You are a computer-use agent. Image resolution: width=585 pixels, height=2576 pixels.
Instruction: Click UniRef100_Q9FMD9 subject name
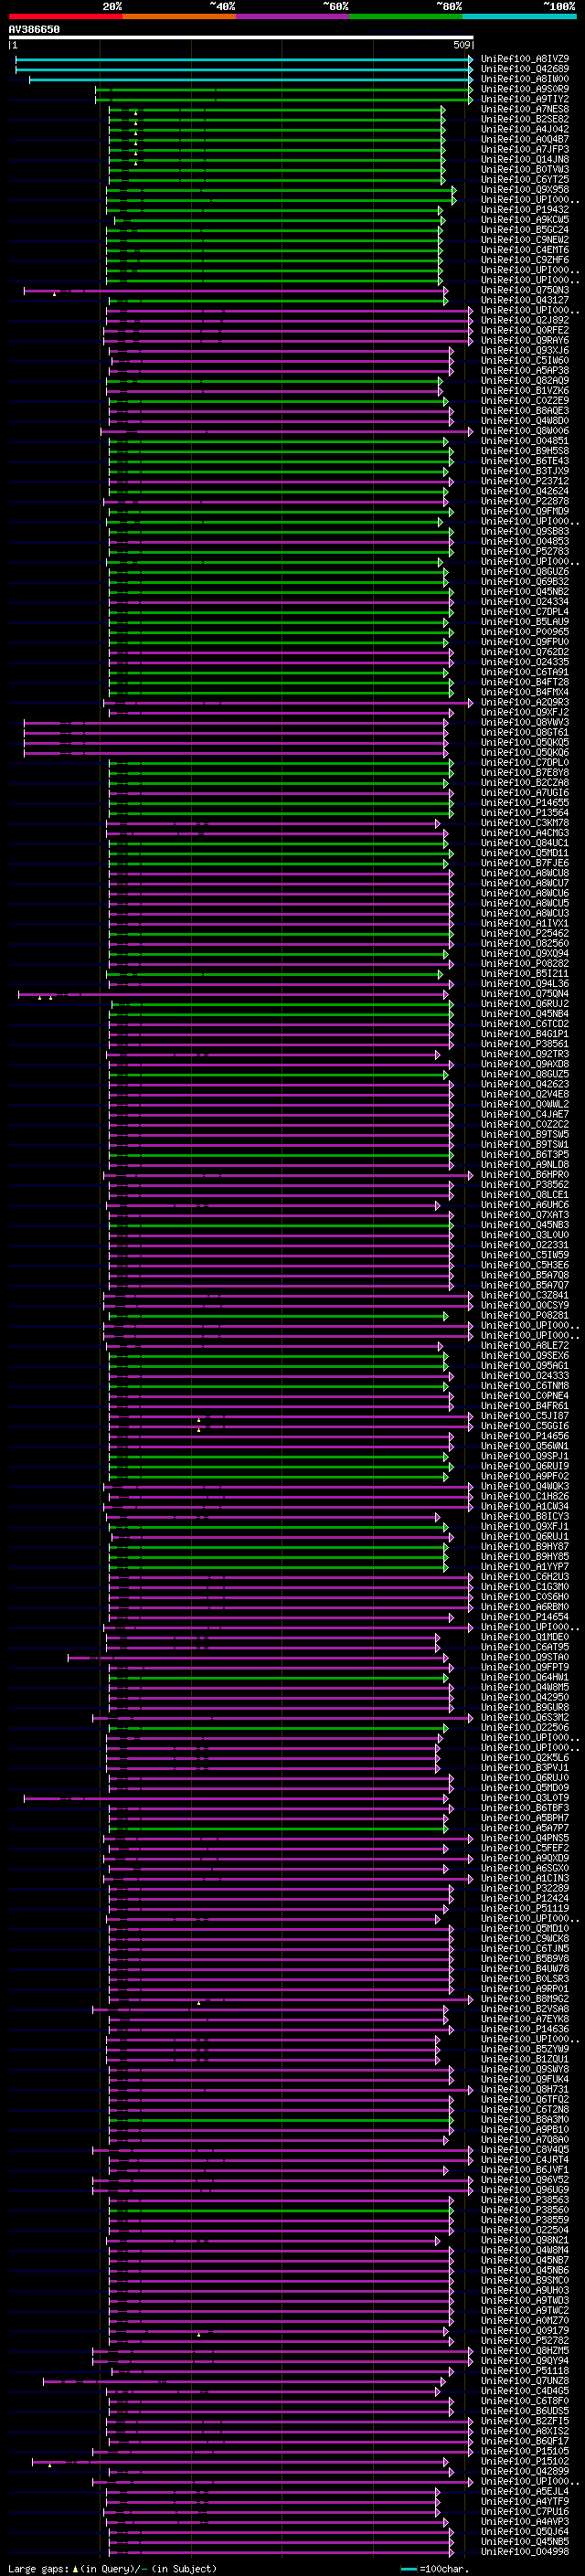pyautogui.click(x=525, y=511)
